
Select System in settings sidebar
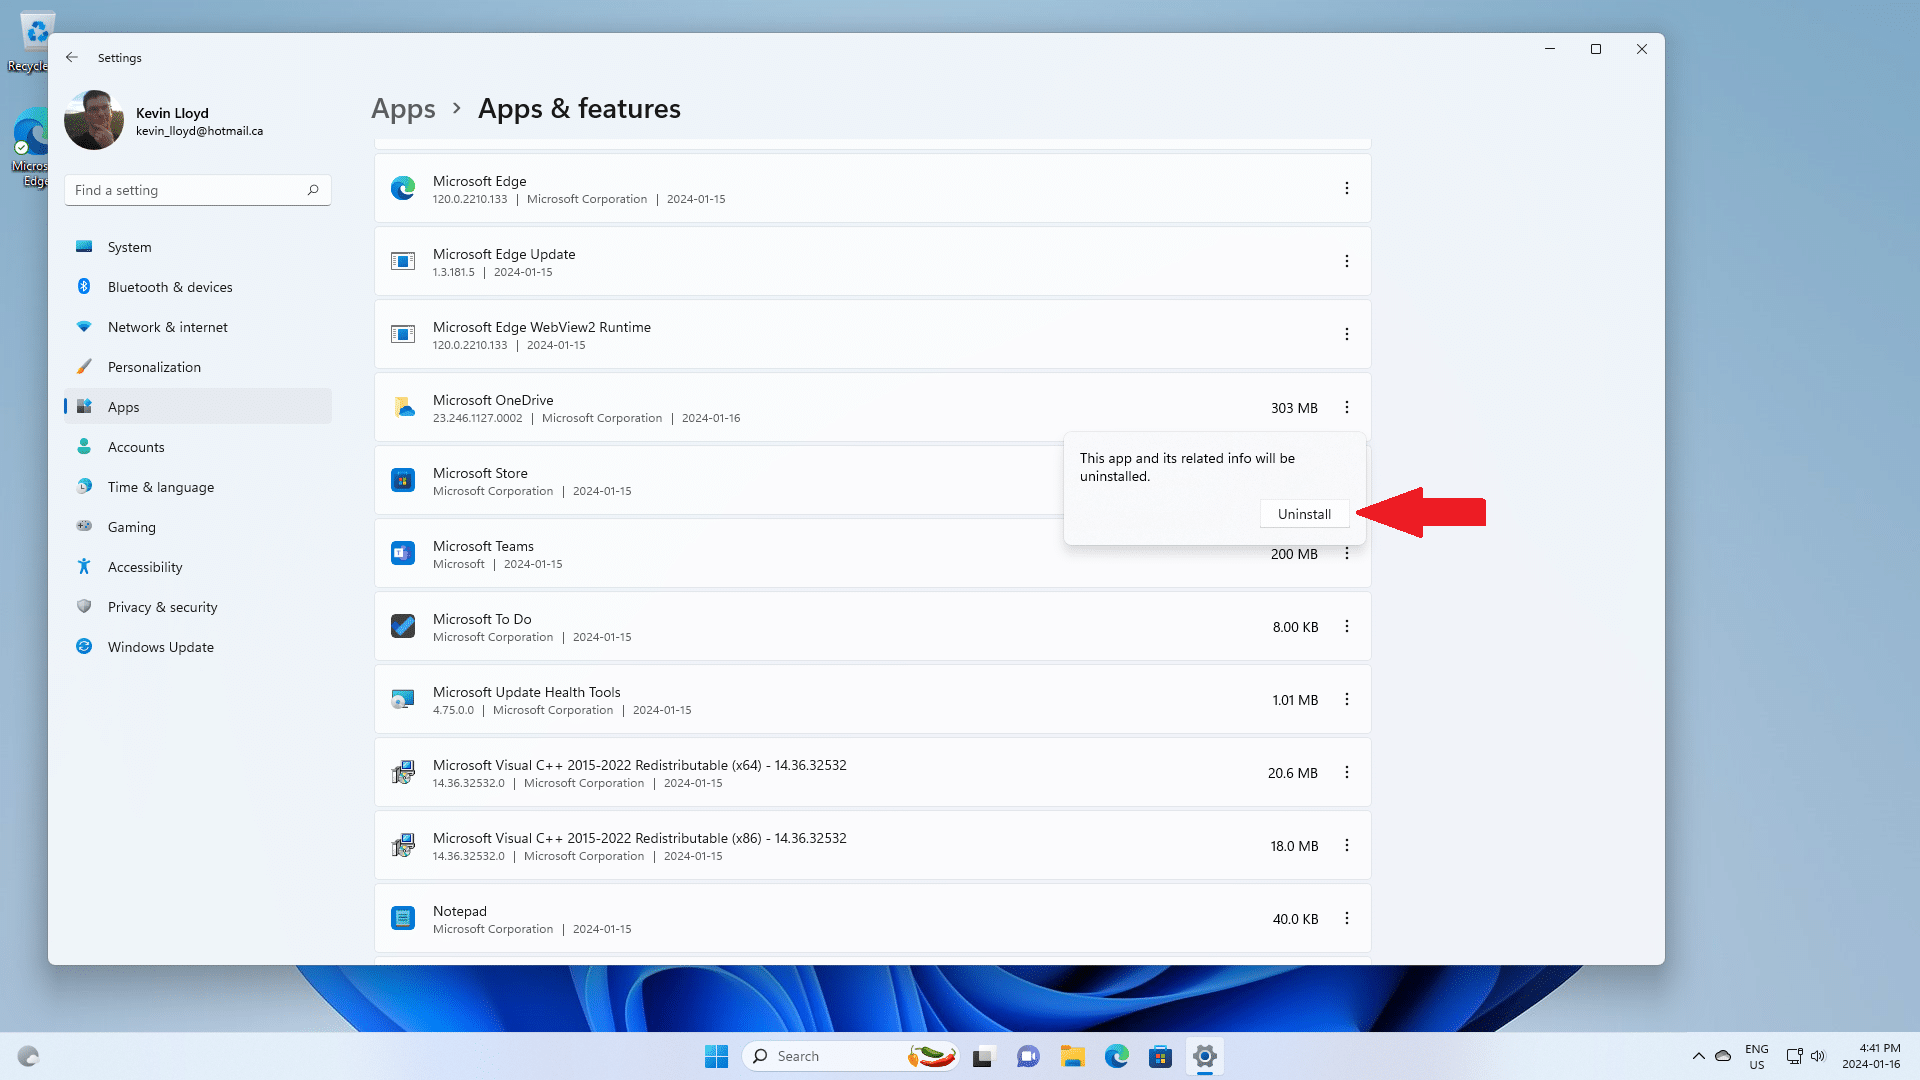click(x=130, y=247)
